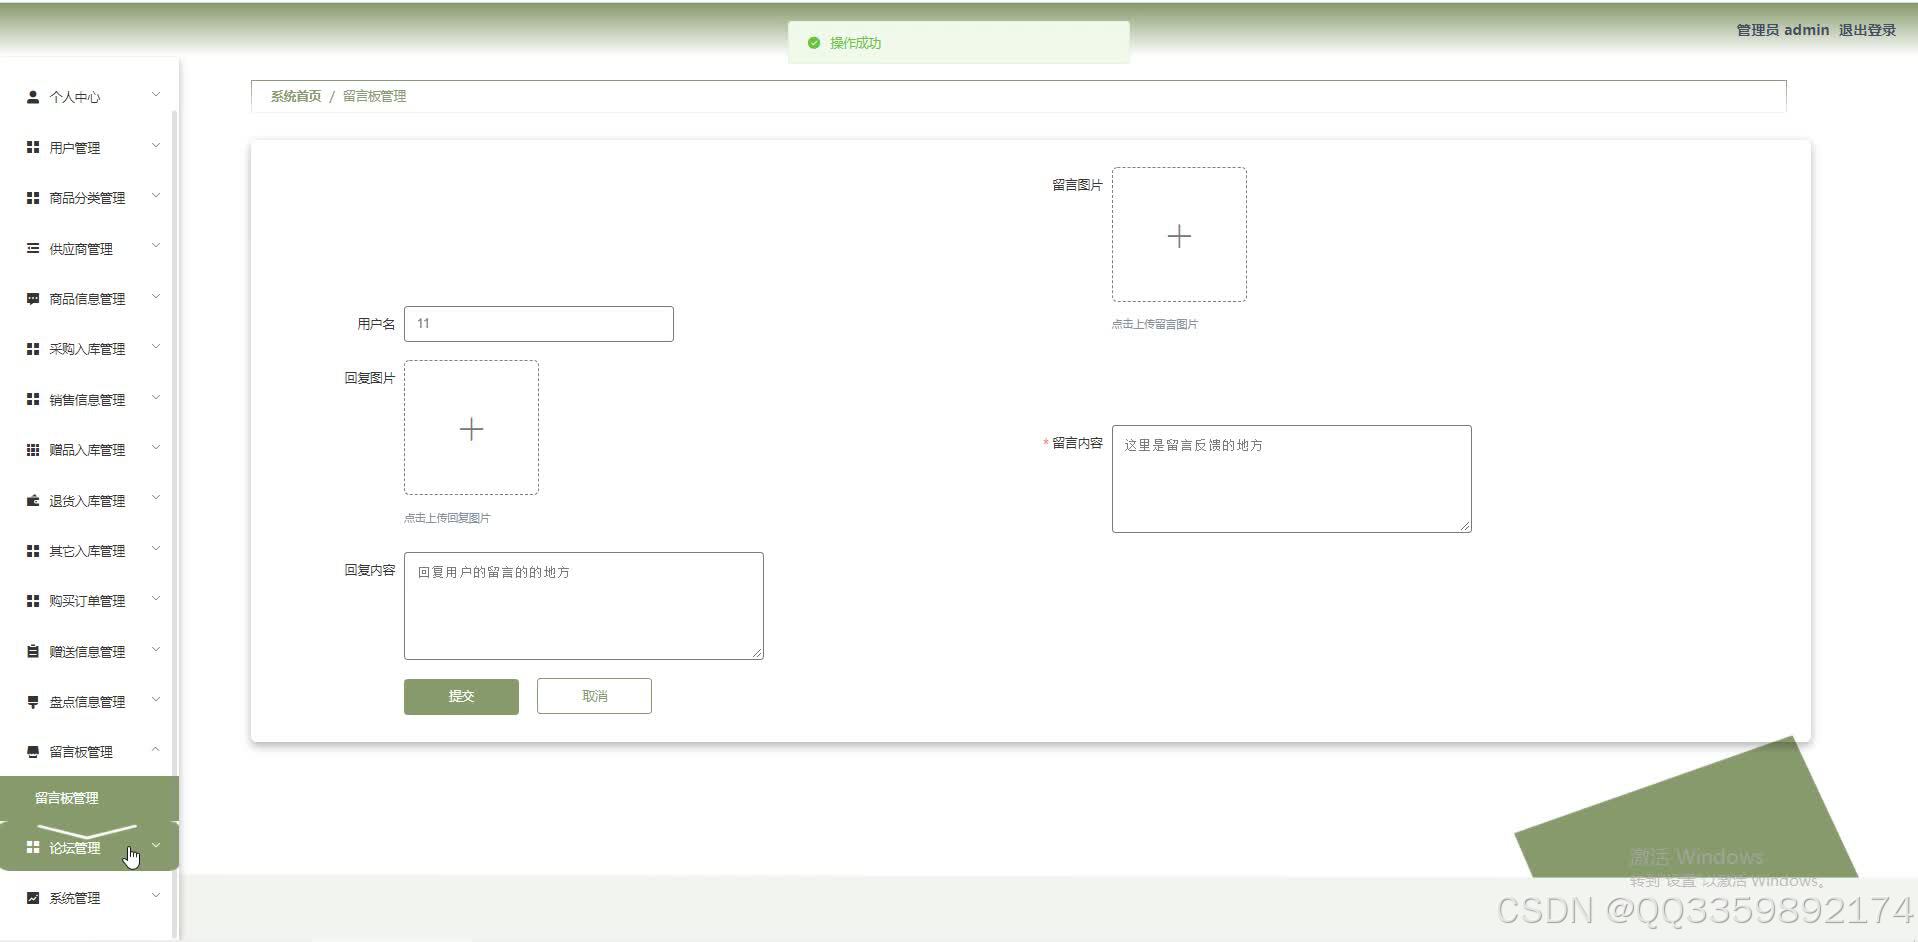Click the 供应商管理 list icon

click(x=33, y=248)
